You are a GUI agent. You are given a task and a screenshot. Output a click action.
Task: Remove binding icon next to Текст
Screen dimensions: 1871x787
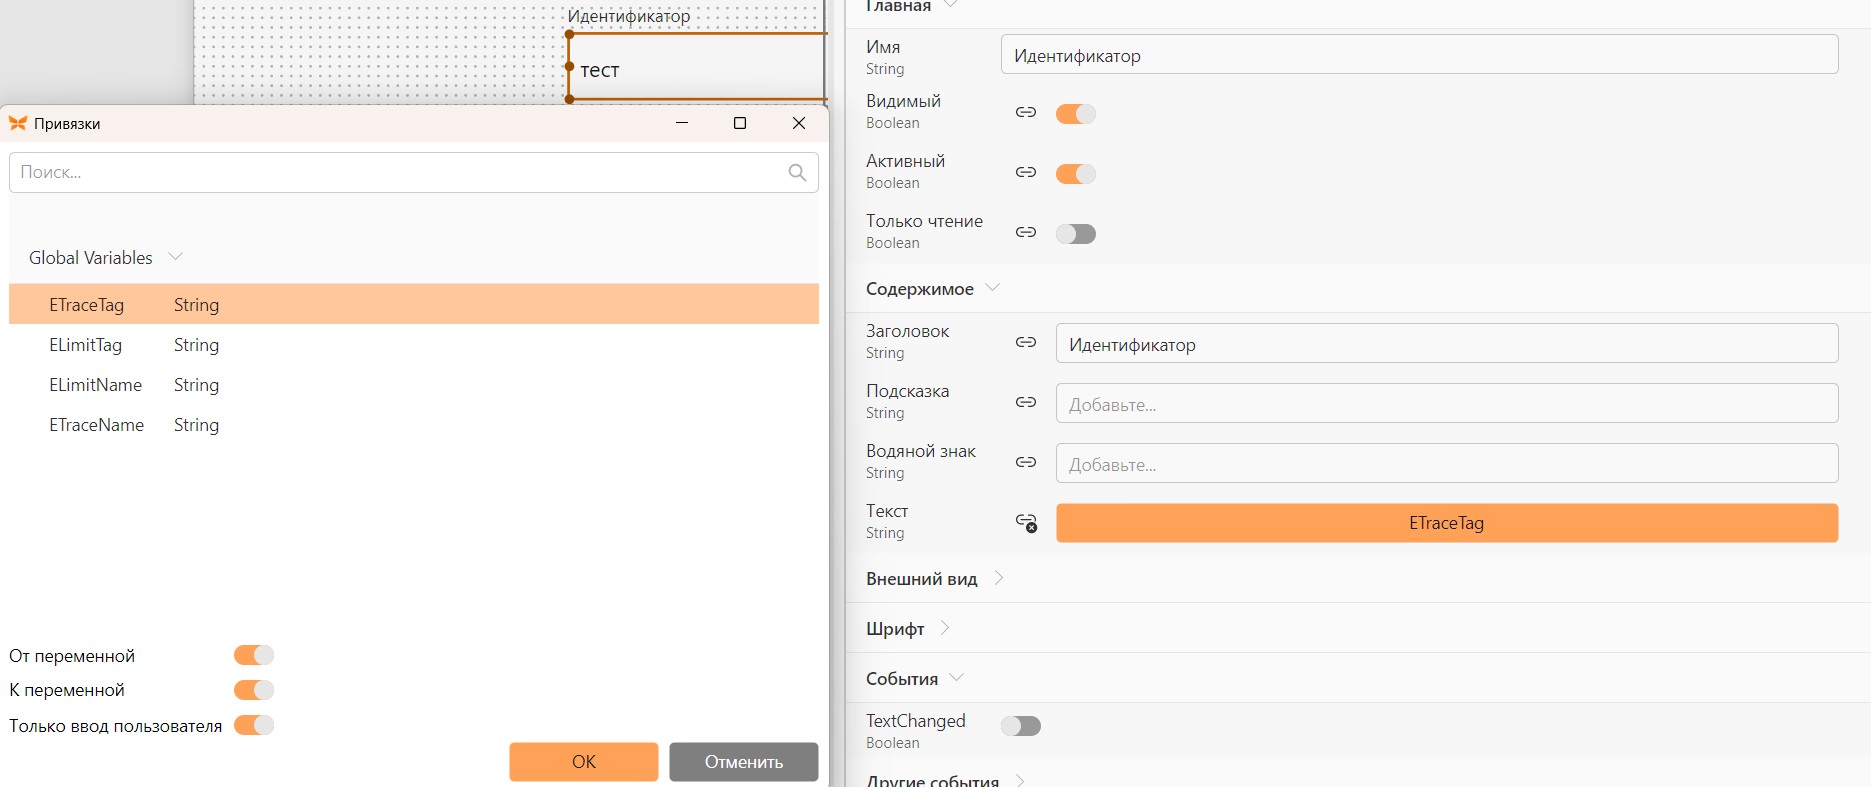point(1026,522)
